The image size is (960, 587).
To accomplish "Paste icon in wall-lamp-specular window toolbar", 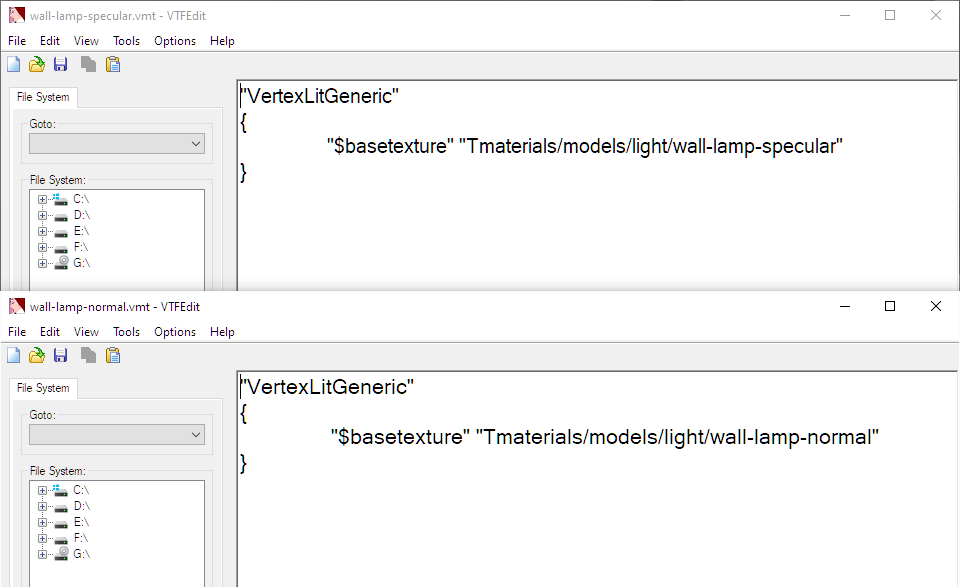I will coord(113,64).
